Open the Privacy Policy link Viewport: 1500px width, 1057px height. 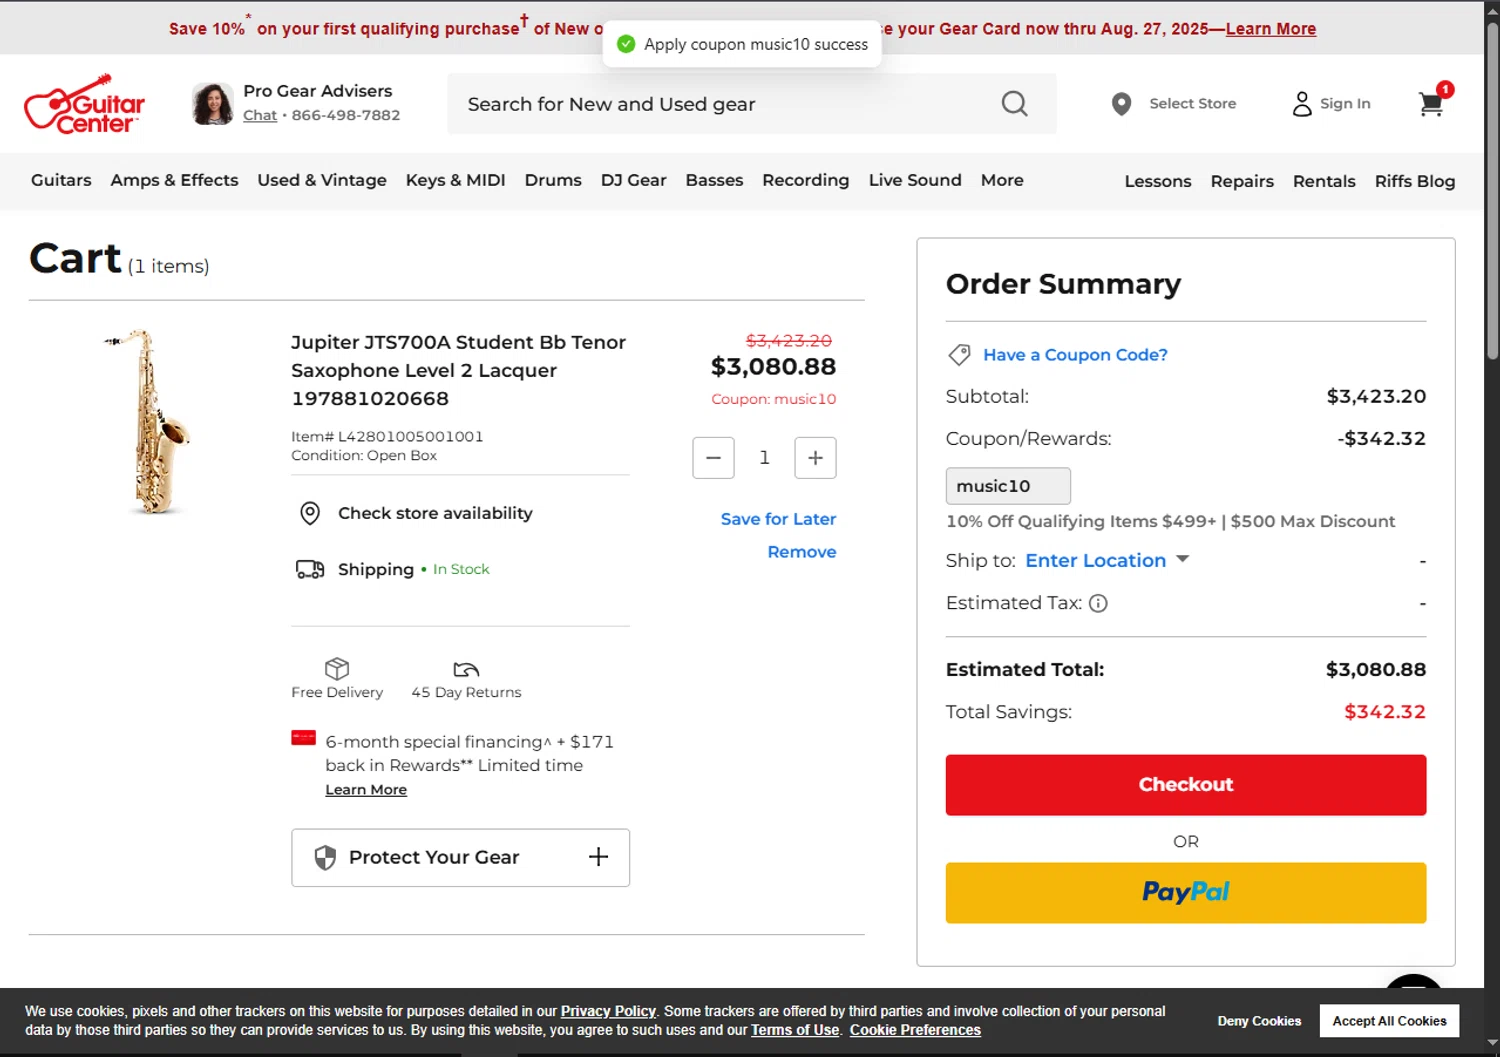coord(608,1011)
